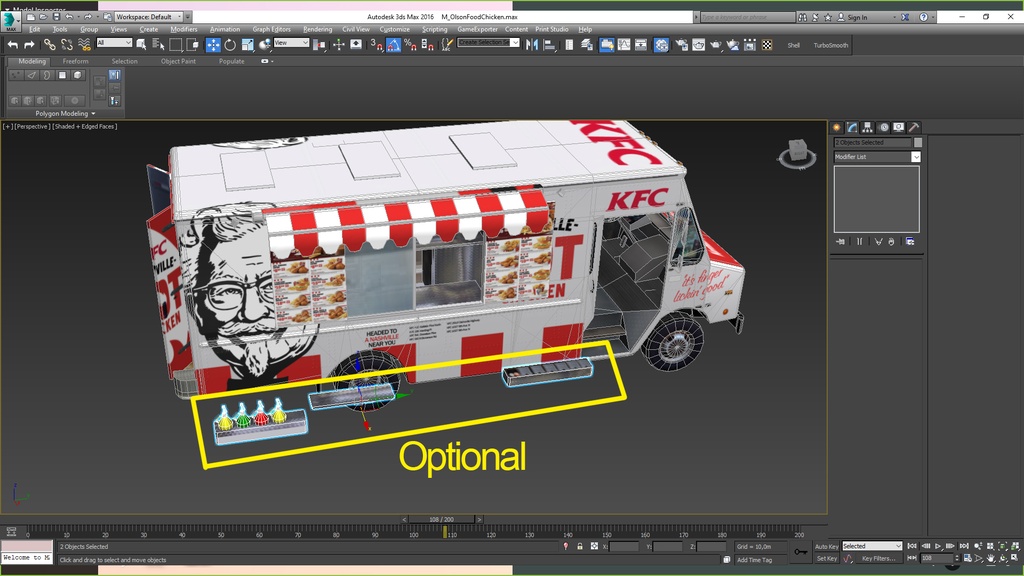The width and height of the screenshot is (1024, 576).
Task: Click the ViewCube in the viewport
Action: click(797, 153)
